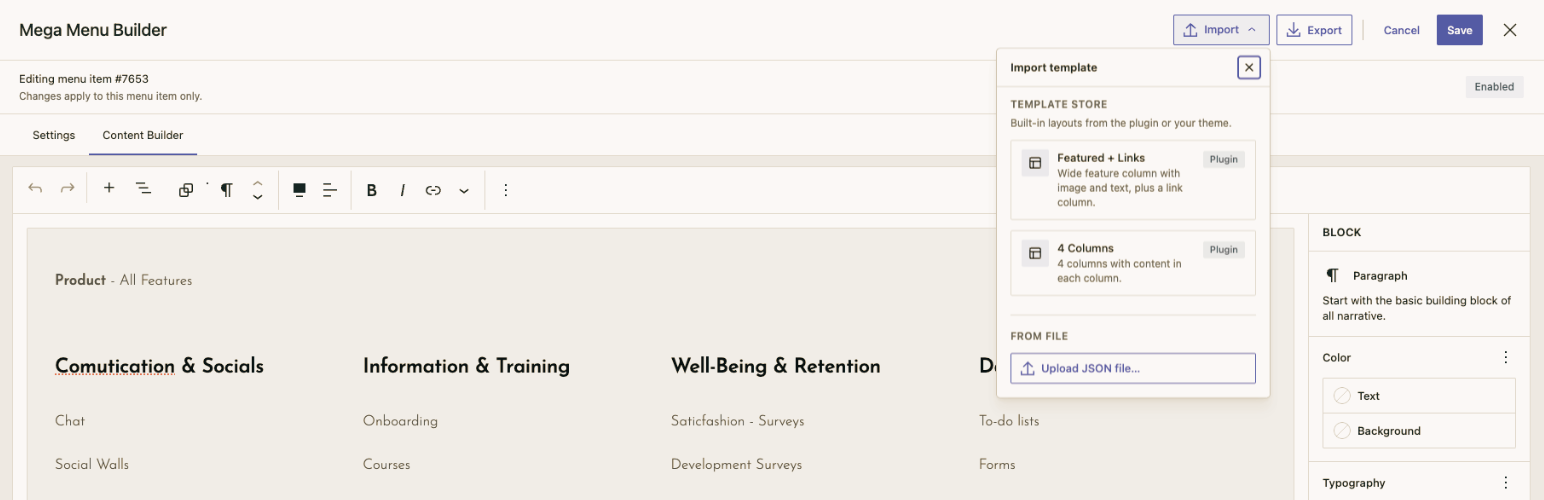Click the Export button
The height and width of the screenshot is (500, 1544).
coord(1314,30)
